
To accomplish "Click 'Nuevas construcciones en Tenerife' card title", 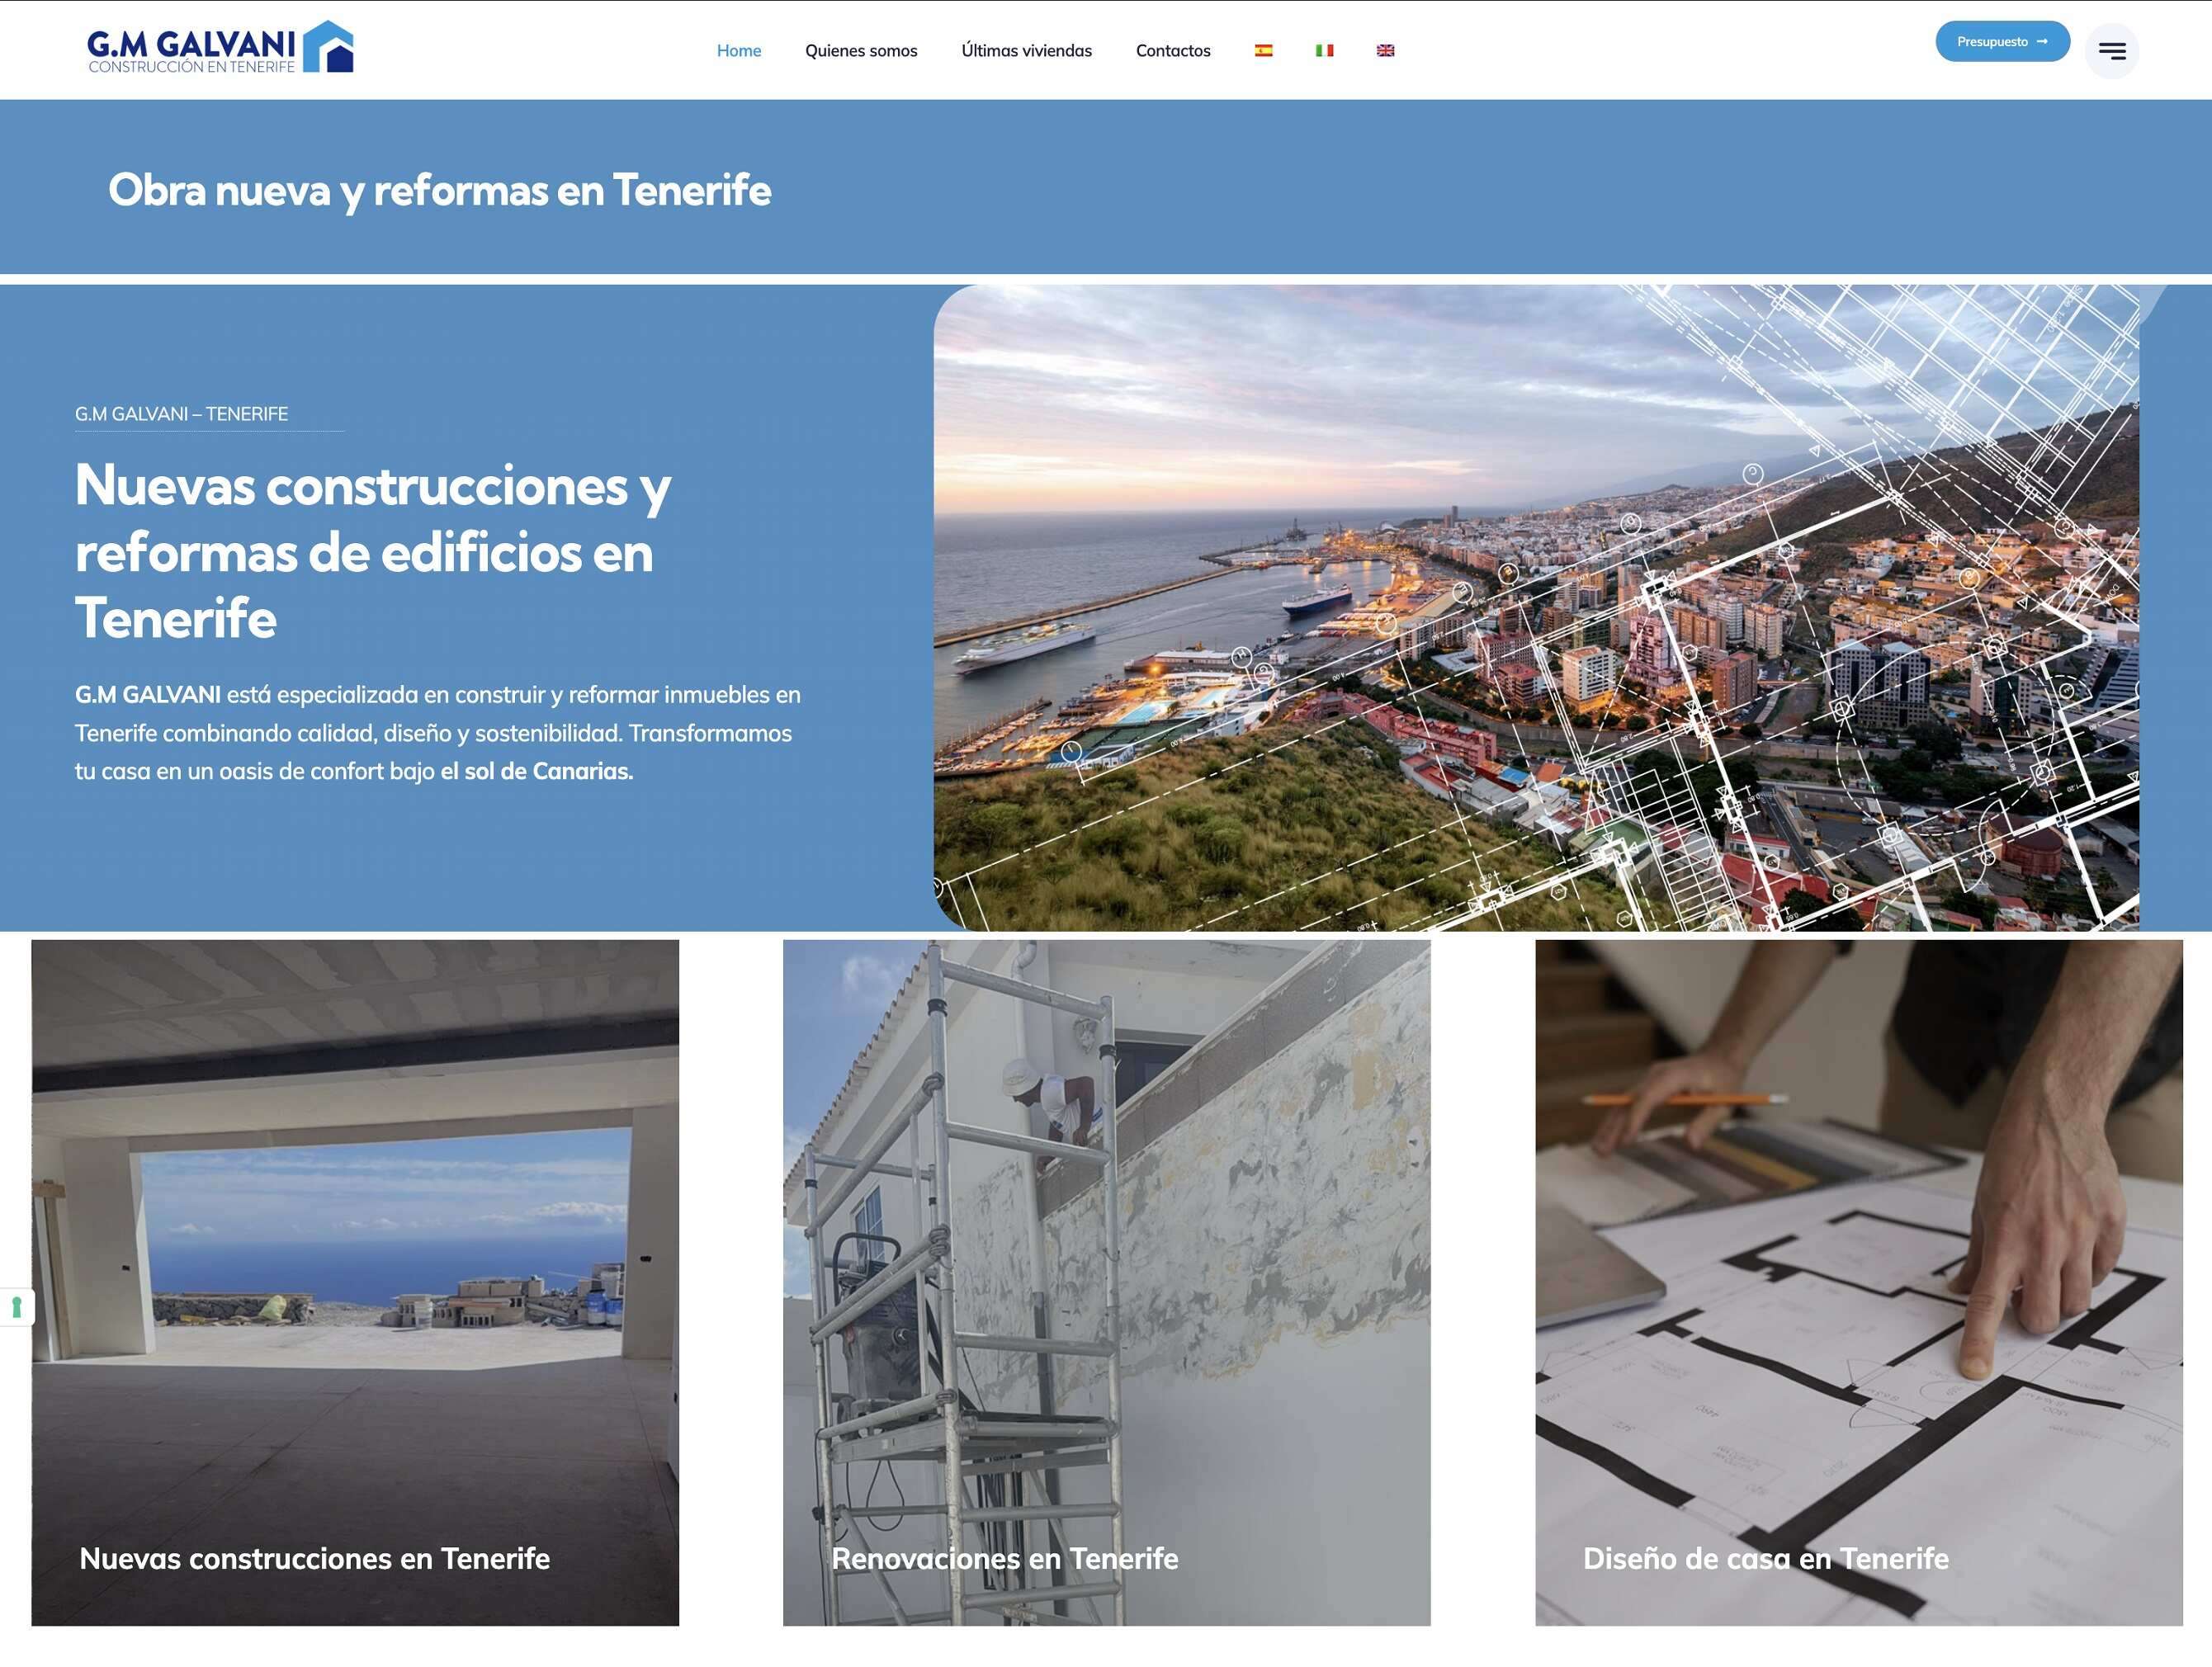I will click(x=314, y=1558).
